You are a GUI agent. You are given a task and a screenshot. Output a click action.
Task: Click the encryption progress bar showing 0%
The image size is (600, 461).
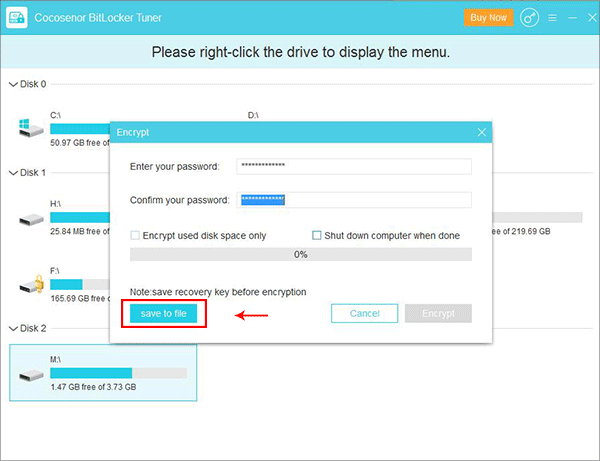[x=301, y=254]
